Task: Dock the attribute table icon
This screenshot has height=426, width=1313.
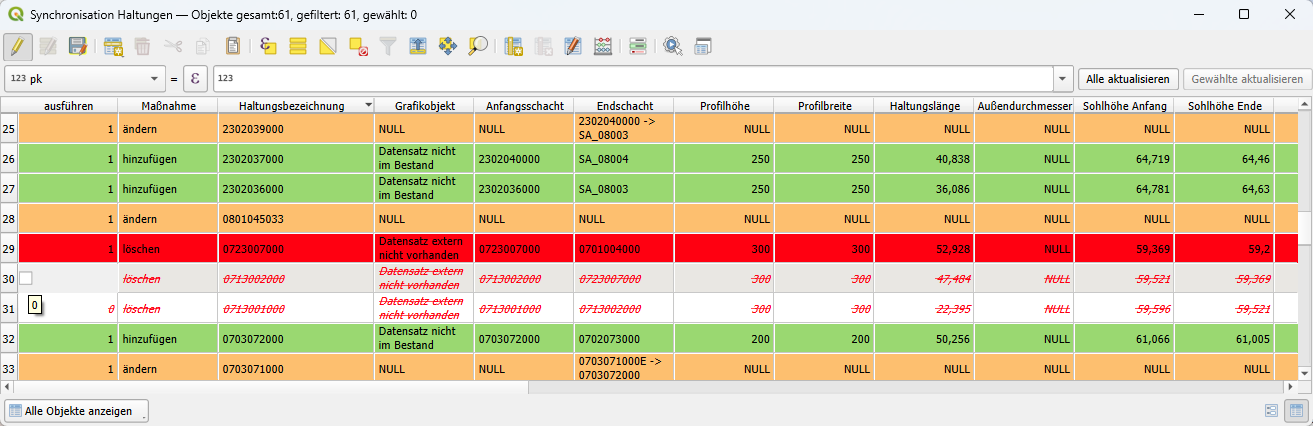Action: 702,45
